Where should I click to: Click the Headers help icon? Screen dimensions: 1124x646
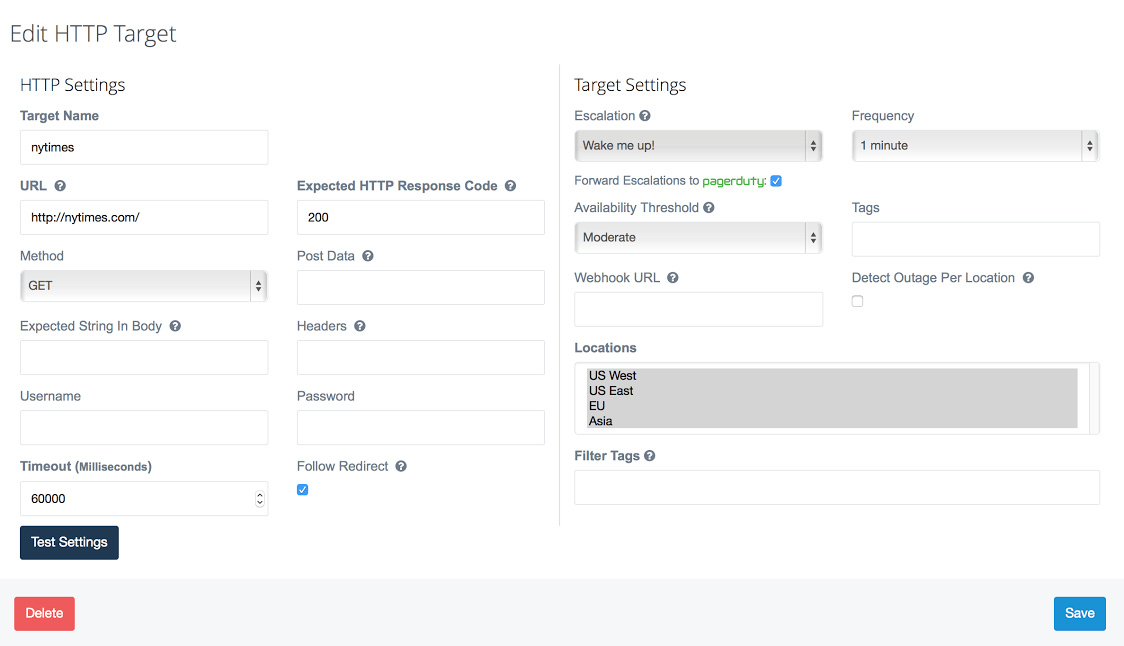coord(360,326)
